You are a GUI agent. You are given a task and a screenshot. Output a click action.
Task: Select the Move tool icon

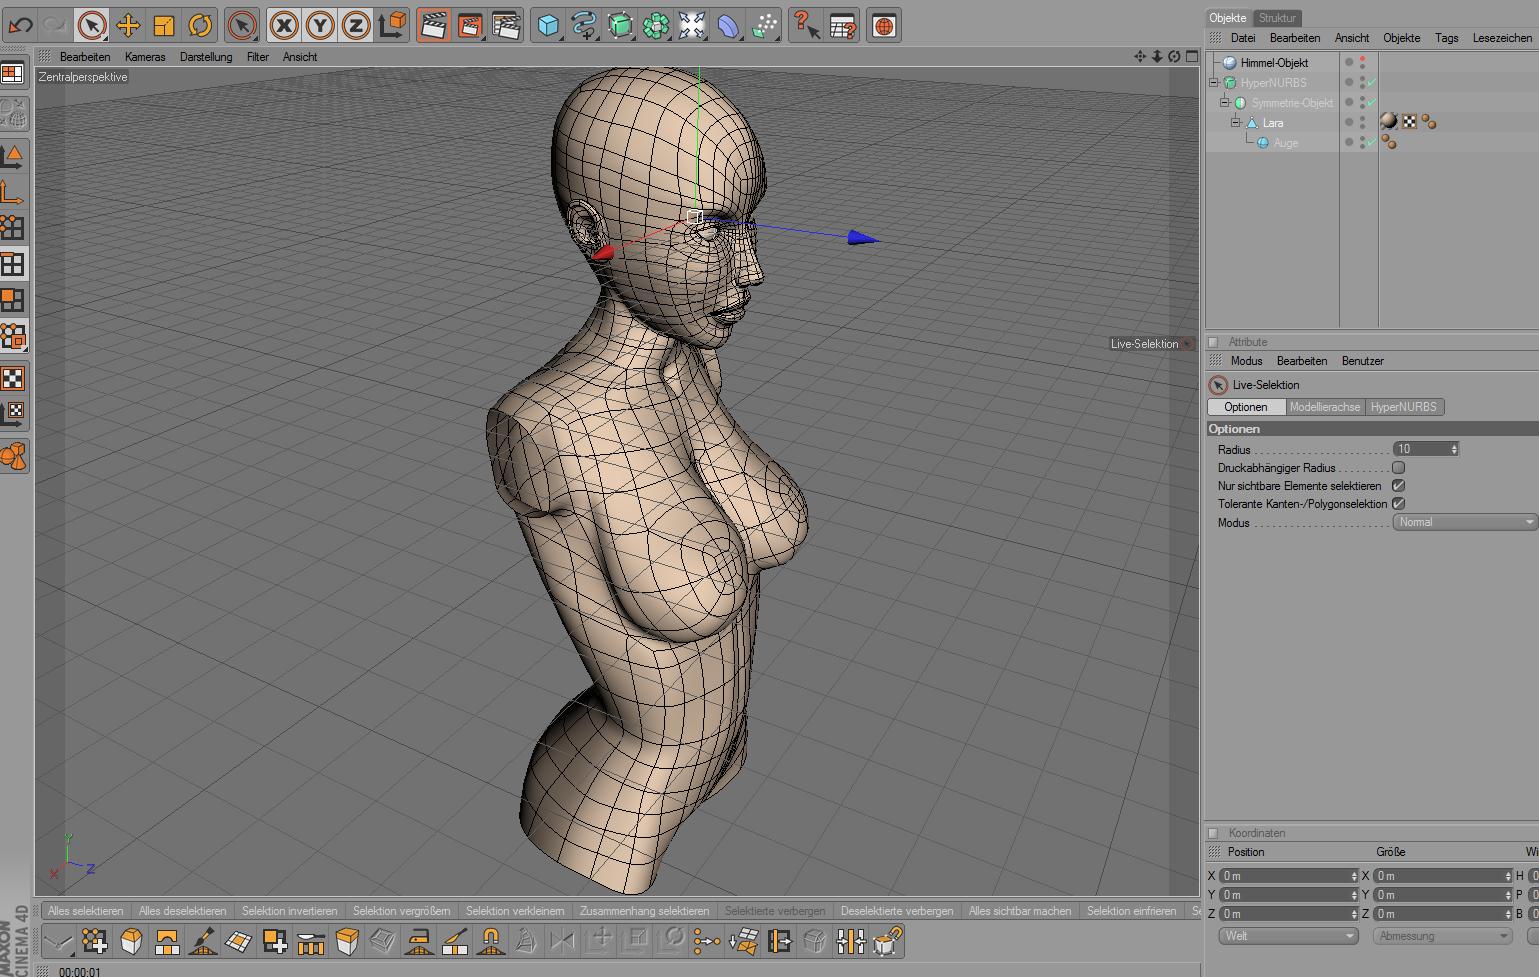(x=128, y=26)
